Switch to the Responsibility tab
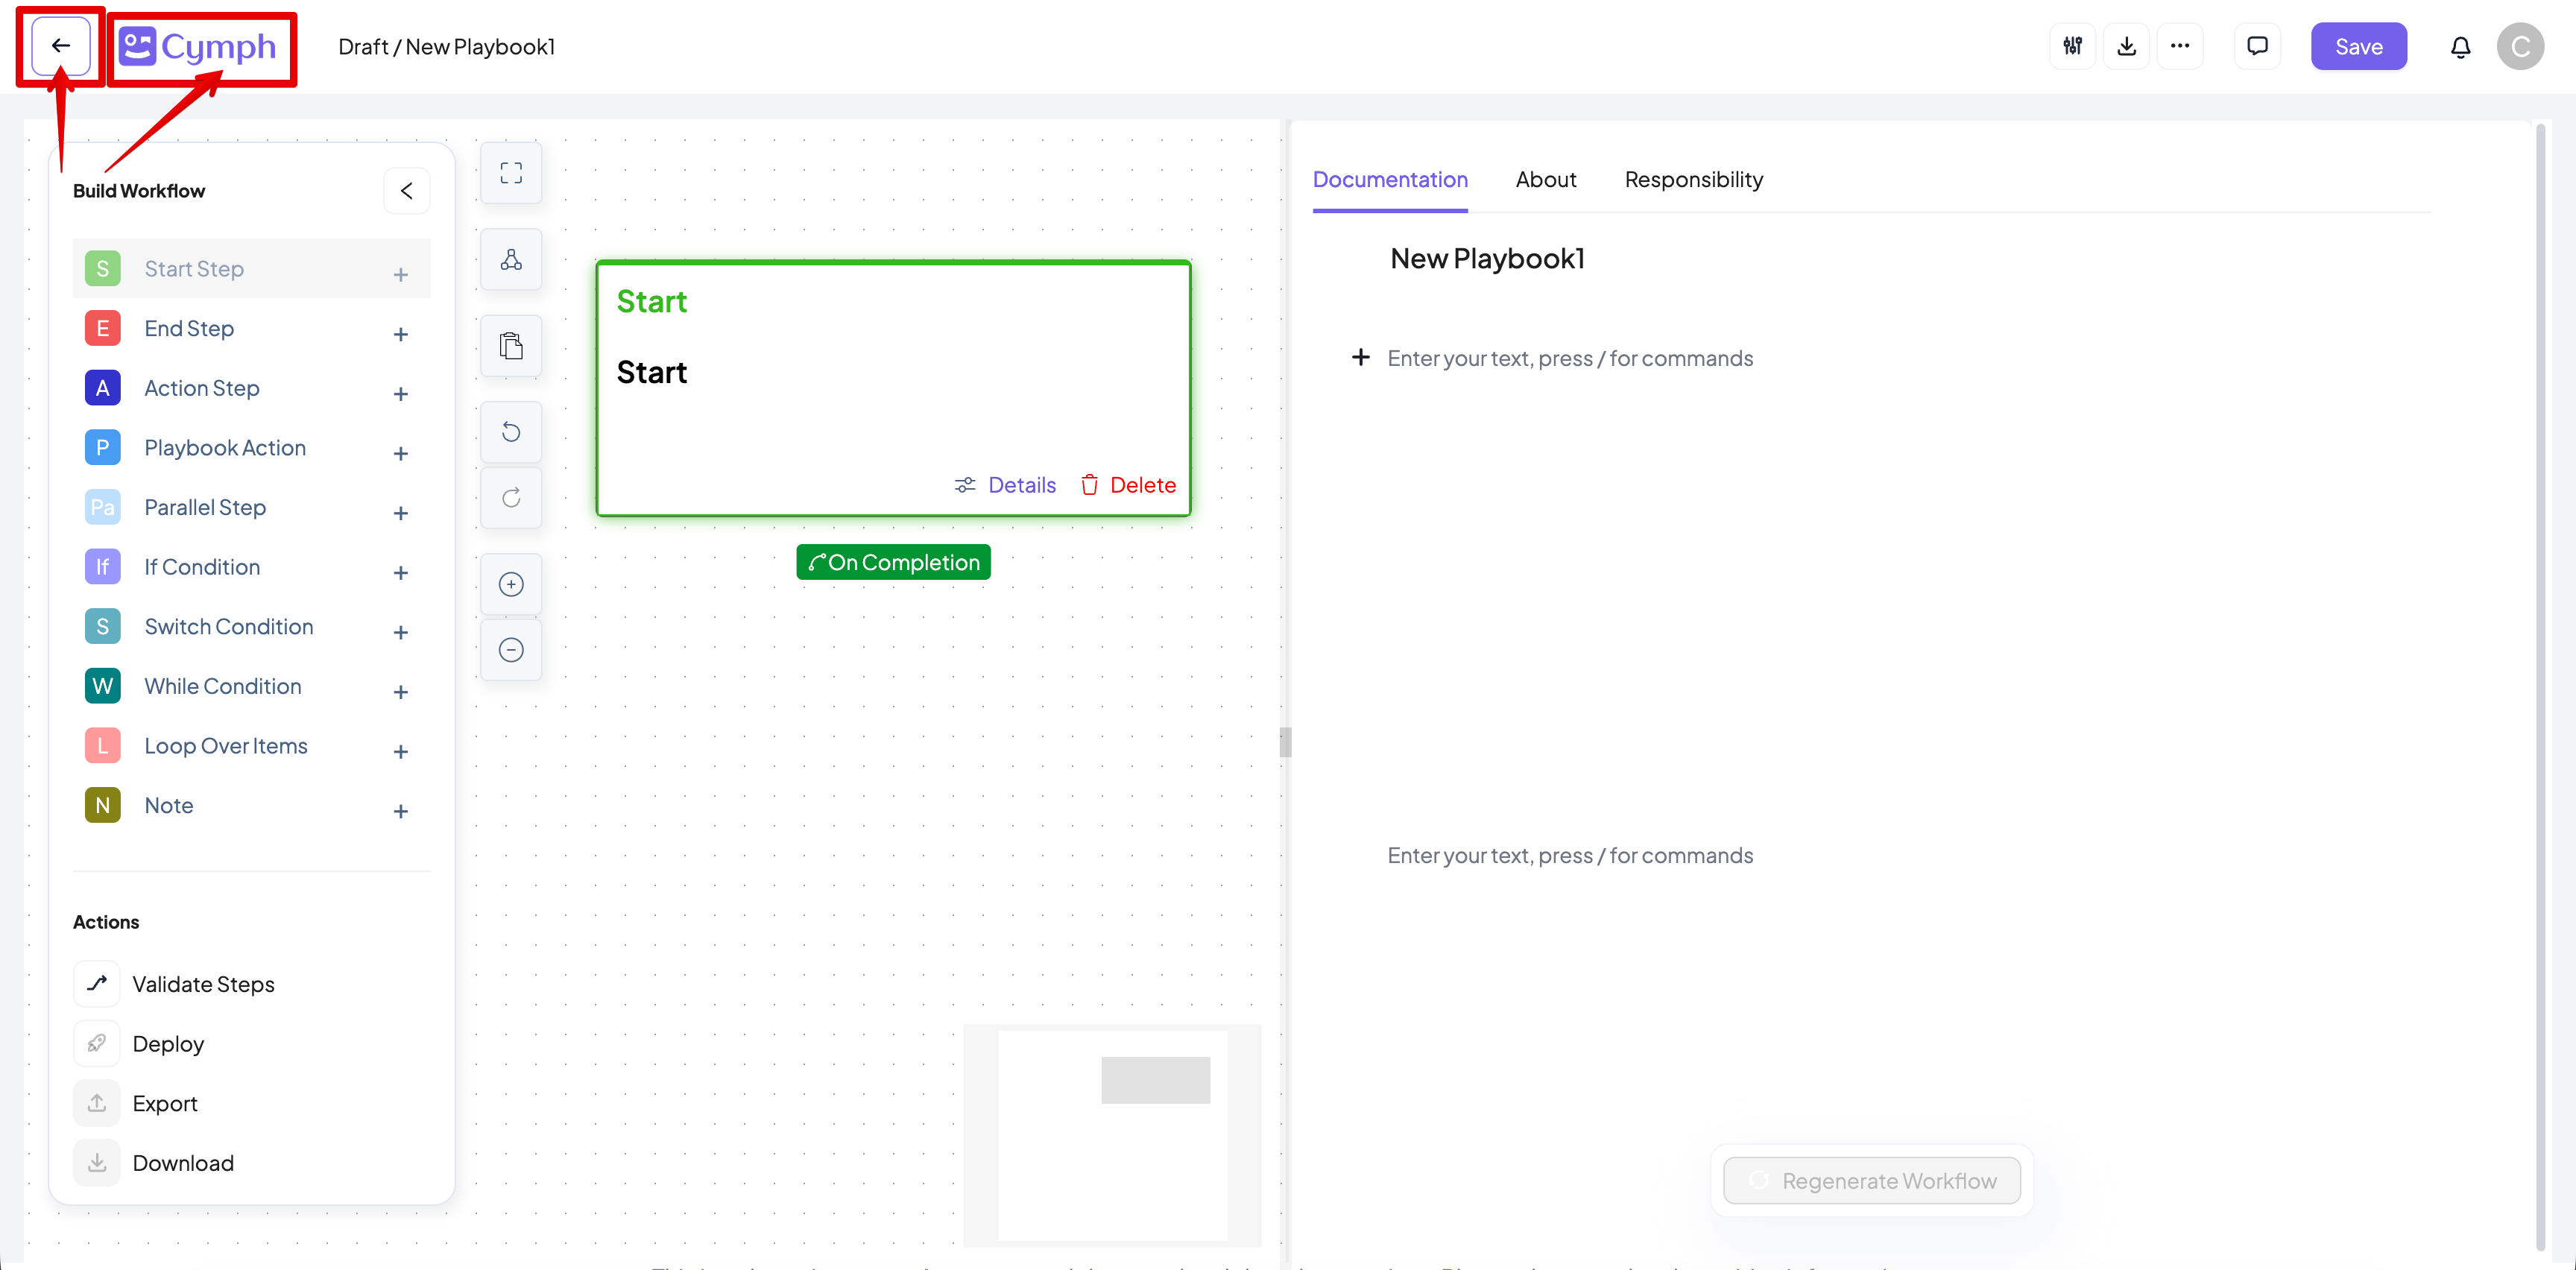Viewport: 2576px width, 1270px height. (x=1693, y=179)
